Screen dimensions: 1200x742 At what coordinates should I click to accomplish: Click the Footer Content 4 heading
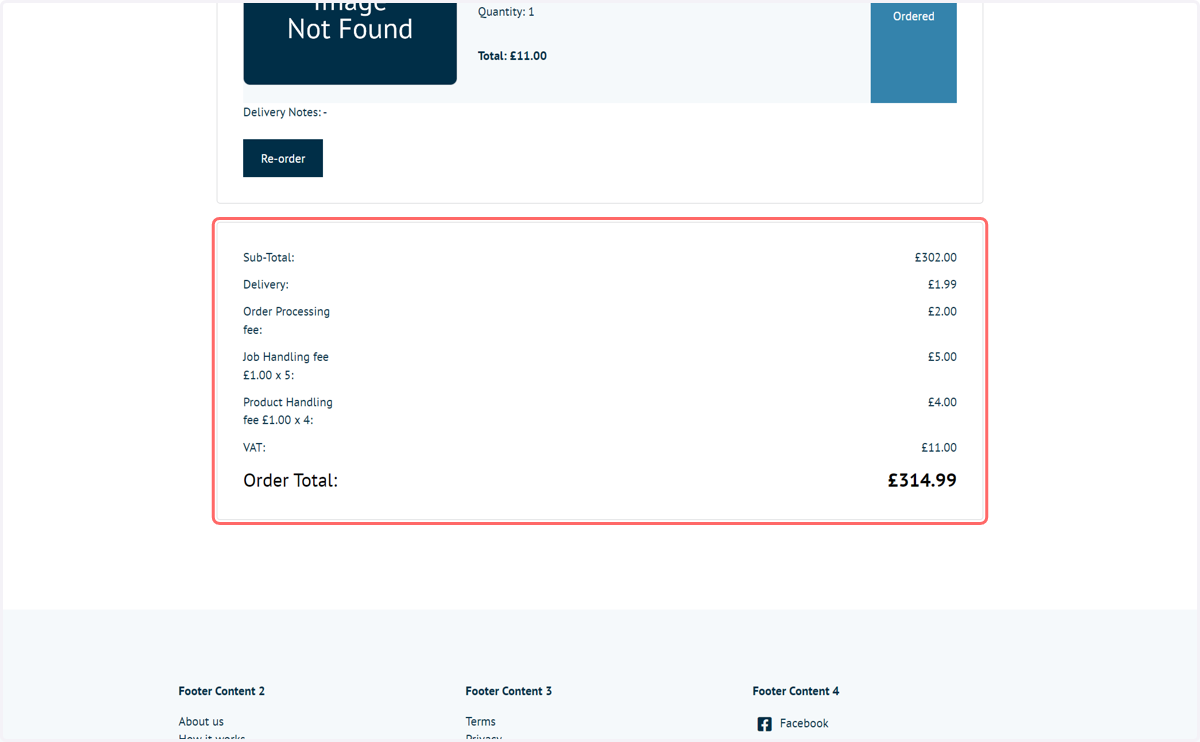796,691
